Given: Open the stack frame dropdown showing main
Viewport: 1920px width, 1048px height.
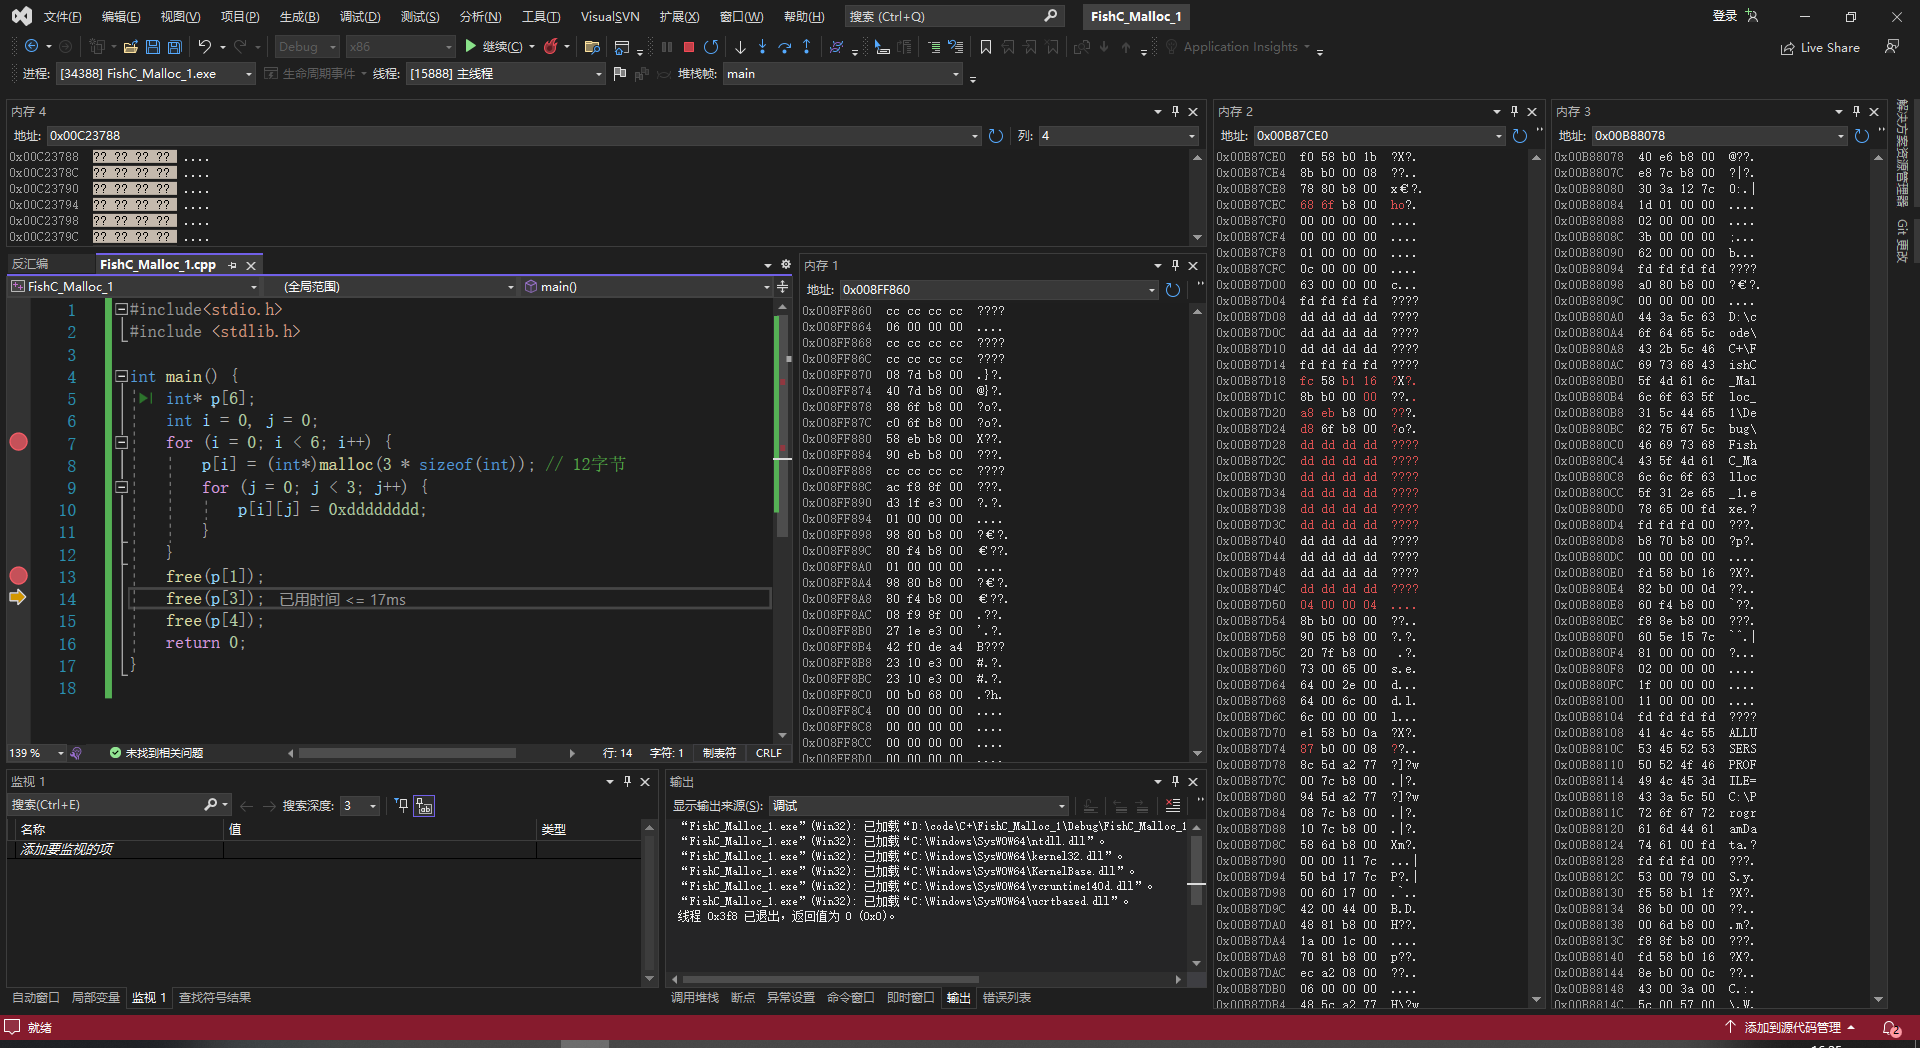Looking at the screenshot, I should [x=842, y=74].
